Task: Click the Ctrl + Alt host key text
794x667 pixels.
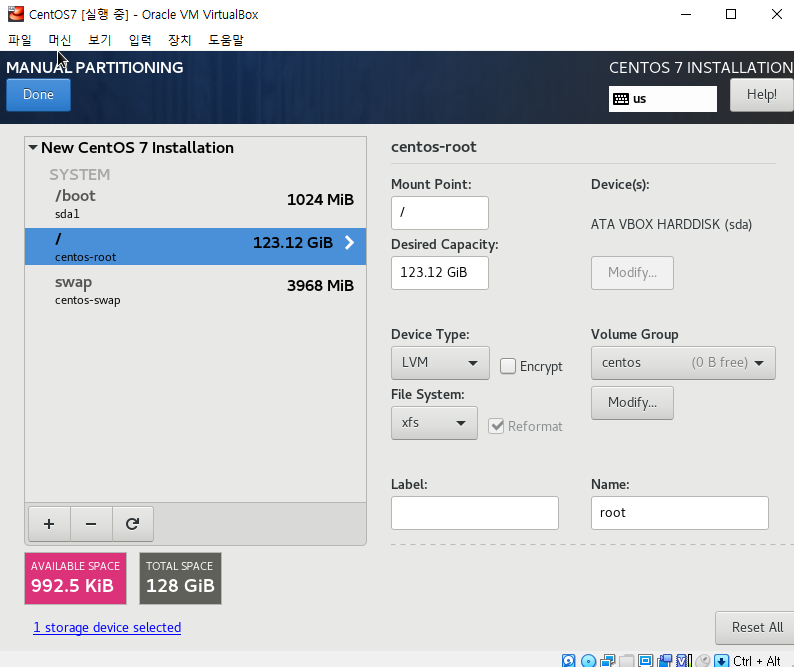Action: [757, 660]
